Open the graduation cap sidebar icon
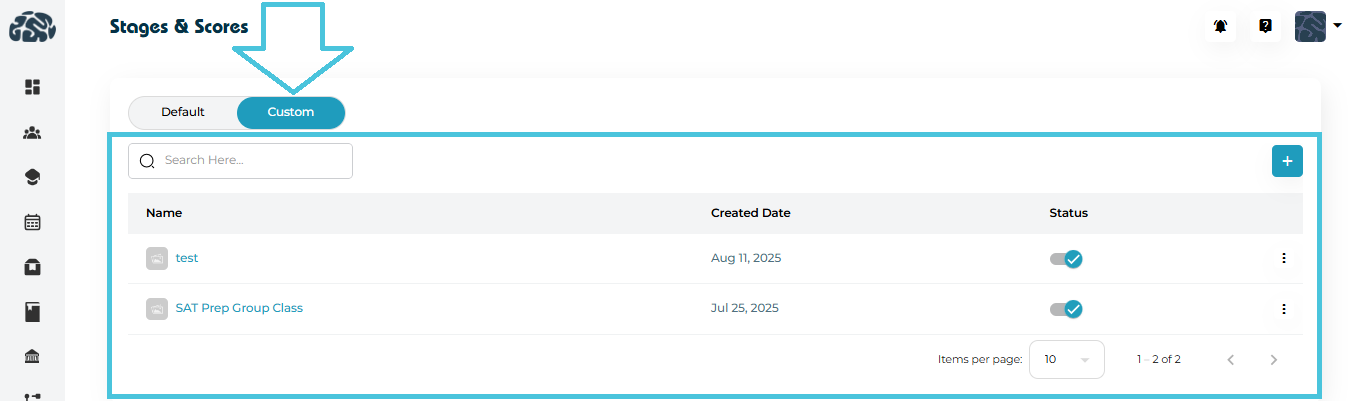This screenshot has height=401, width=1363. [x=32, y=177]
